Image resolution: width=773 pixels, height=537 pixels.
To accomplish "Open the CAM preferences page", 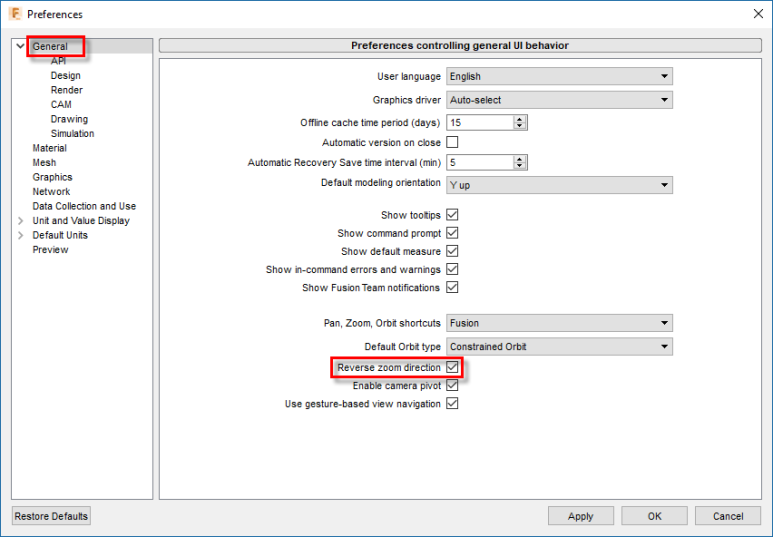I will (x=61, y=105).
